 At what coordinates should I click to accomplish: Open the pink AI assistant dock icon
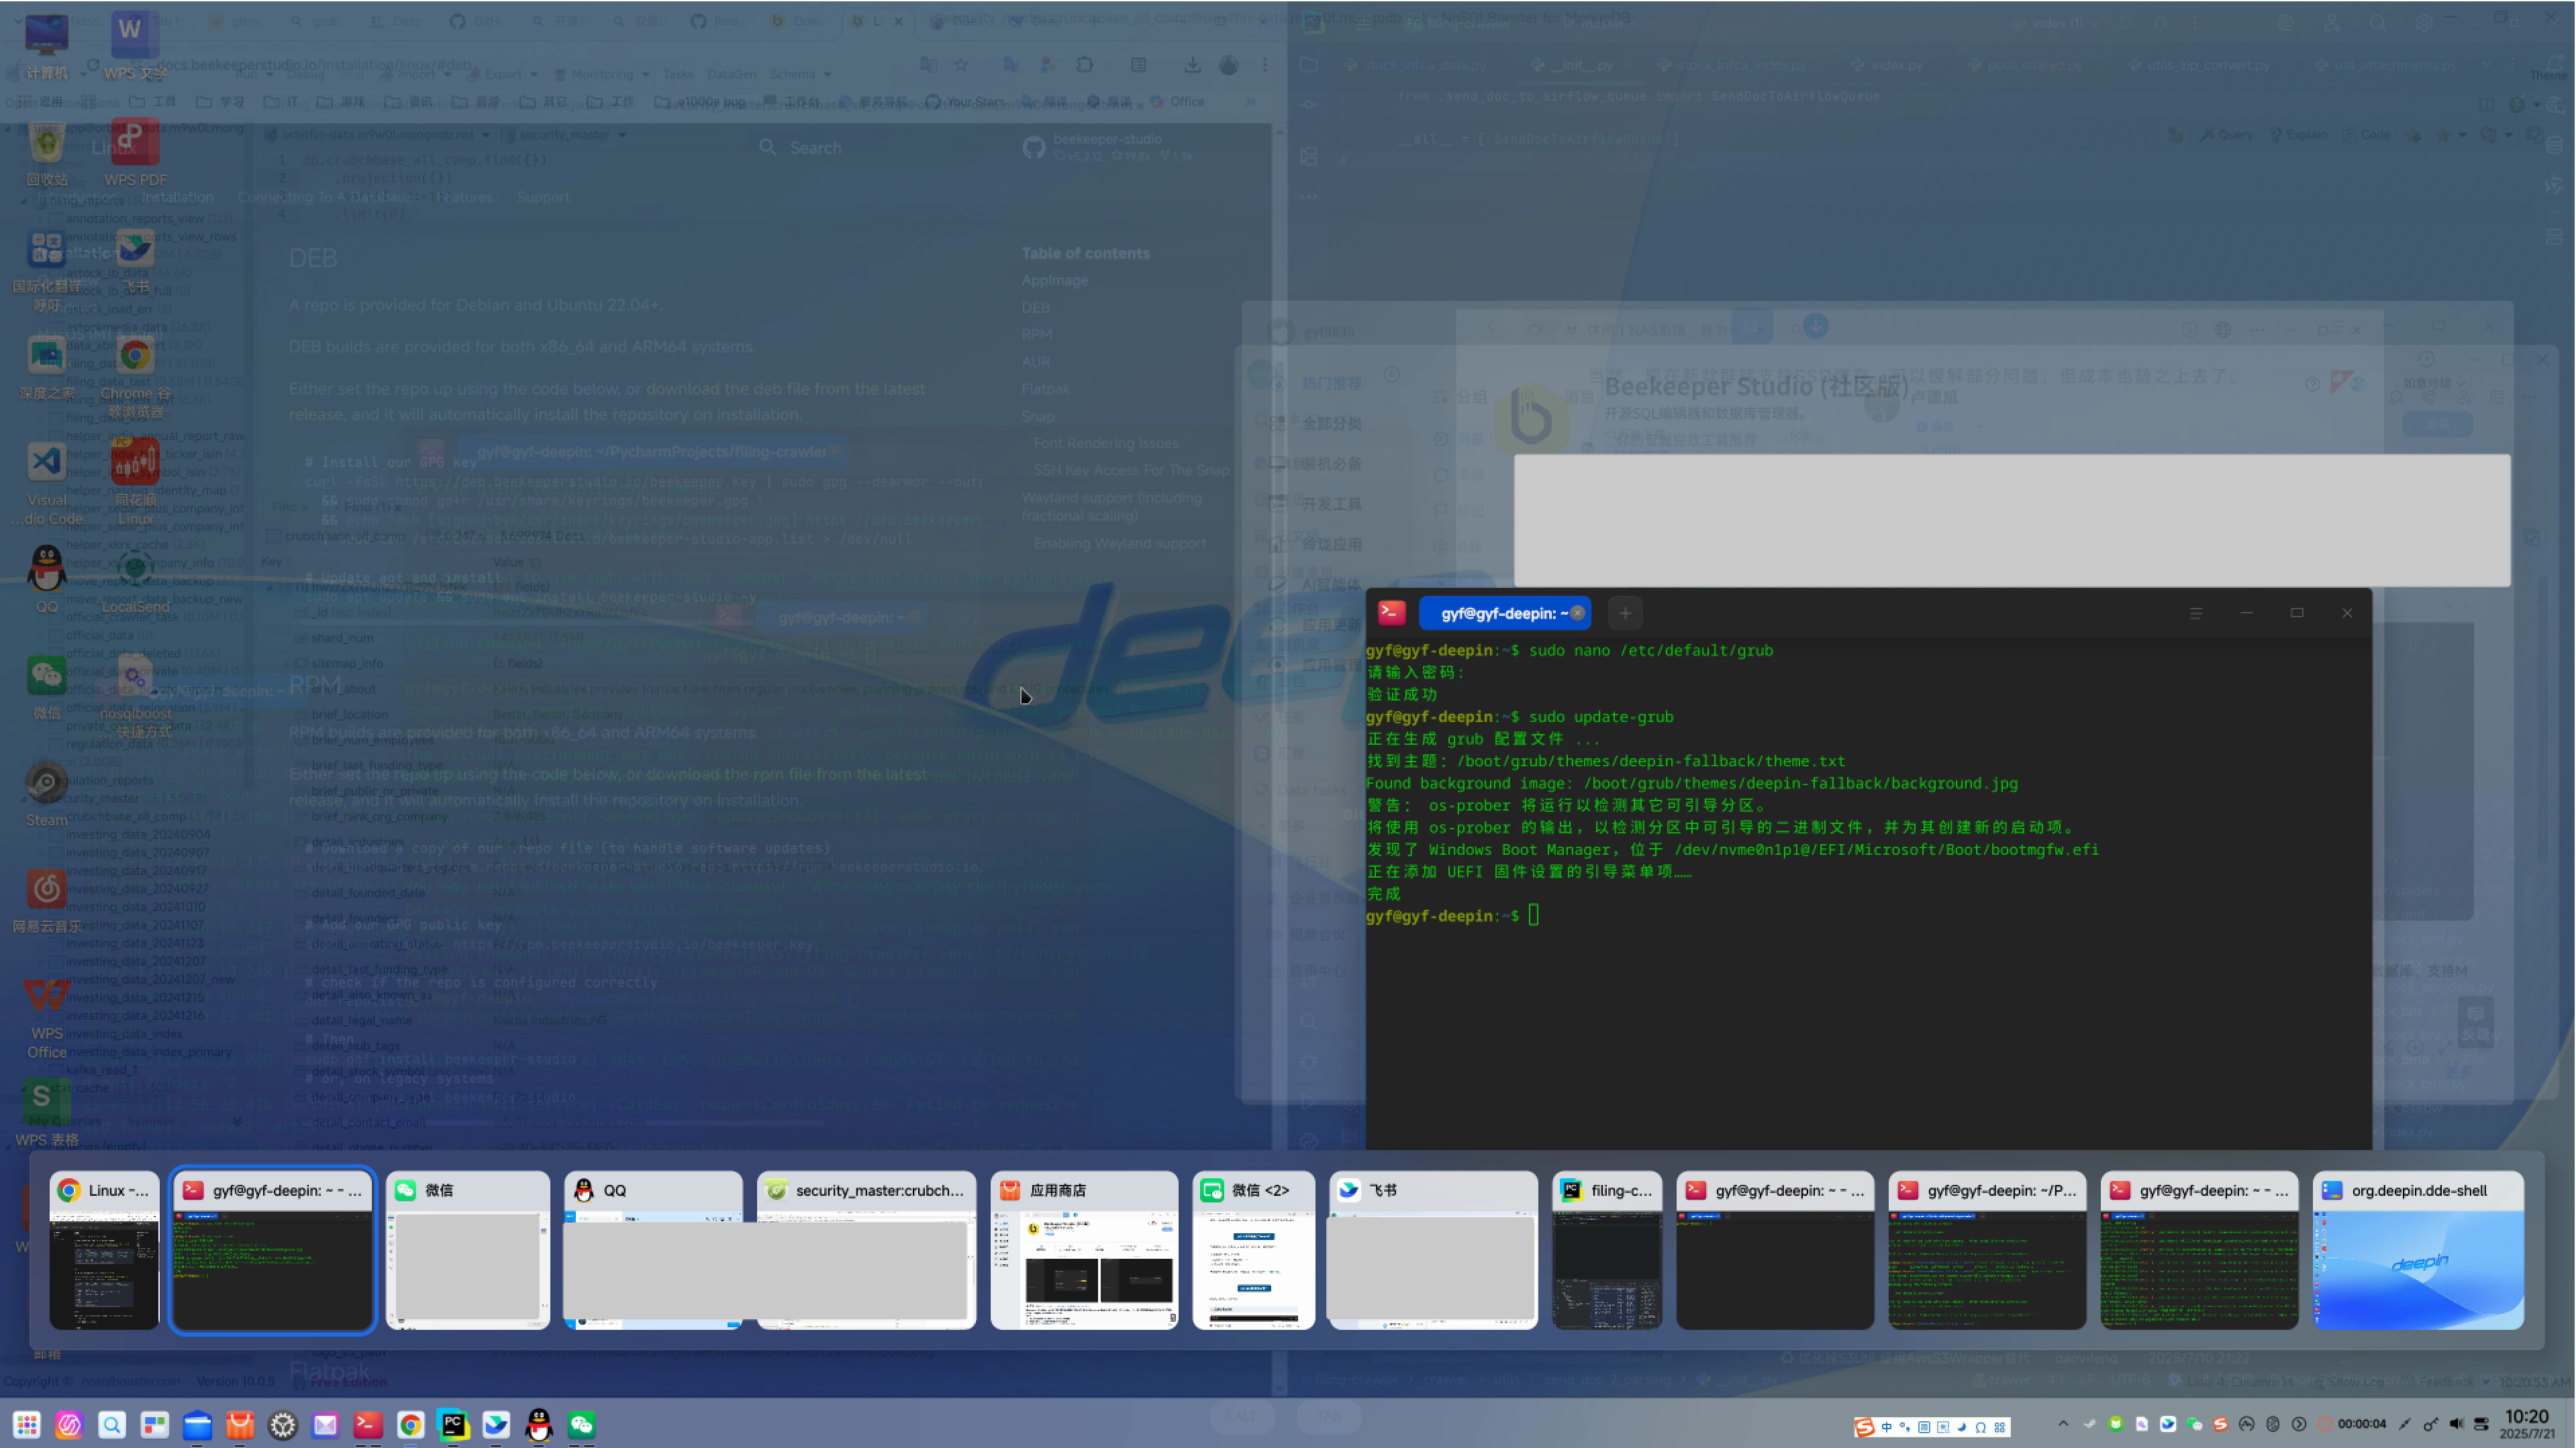tap(69, 1424)
